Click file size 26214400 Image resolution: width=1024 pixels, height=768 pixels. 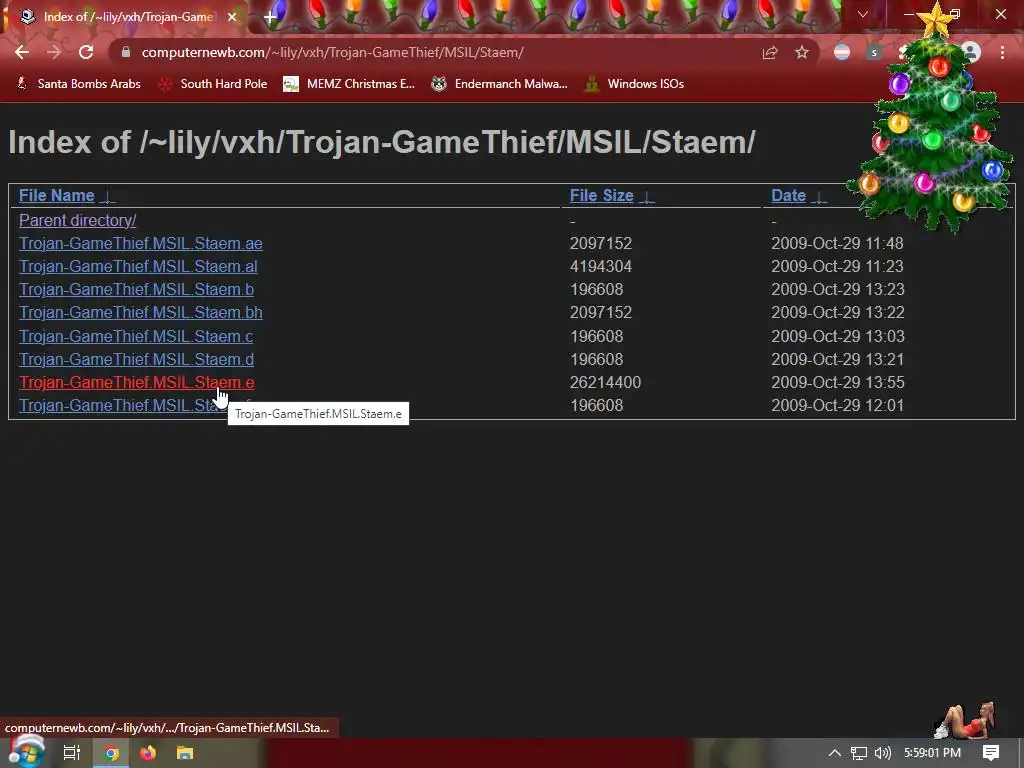(x=605, y=382)
